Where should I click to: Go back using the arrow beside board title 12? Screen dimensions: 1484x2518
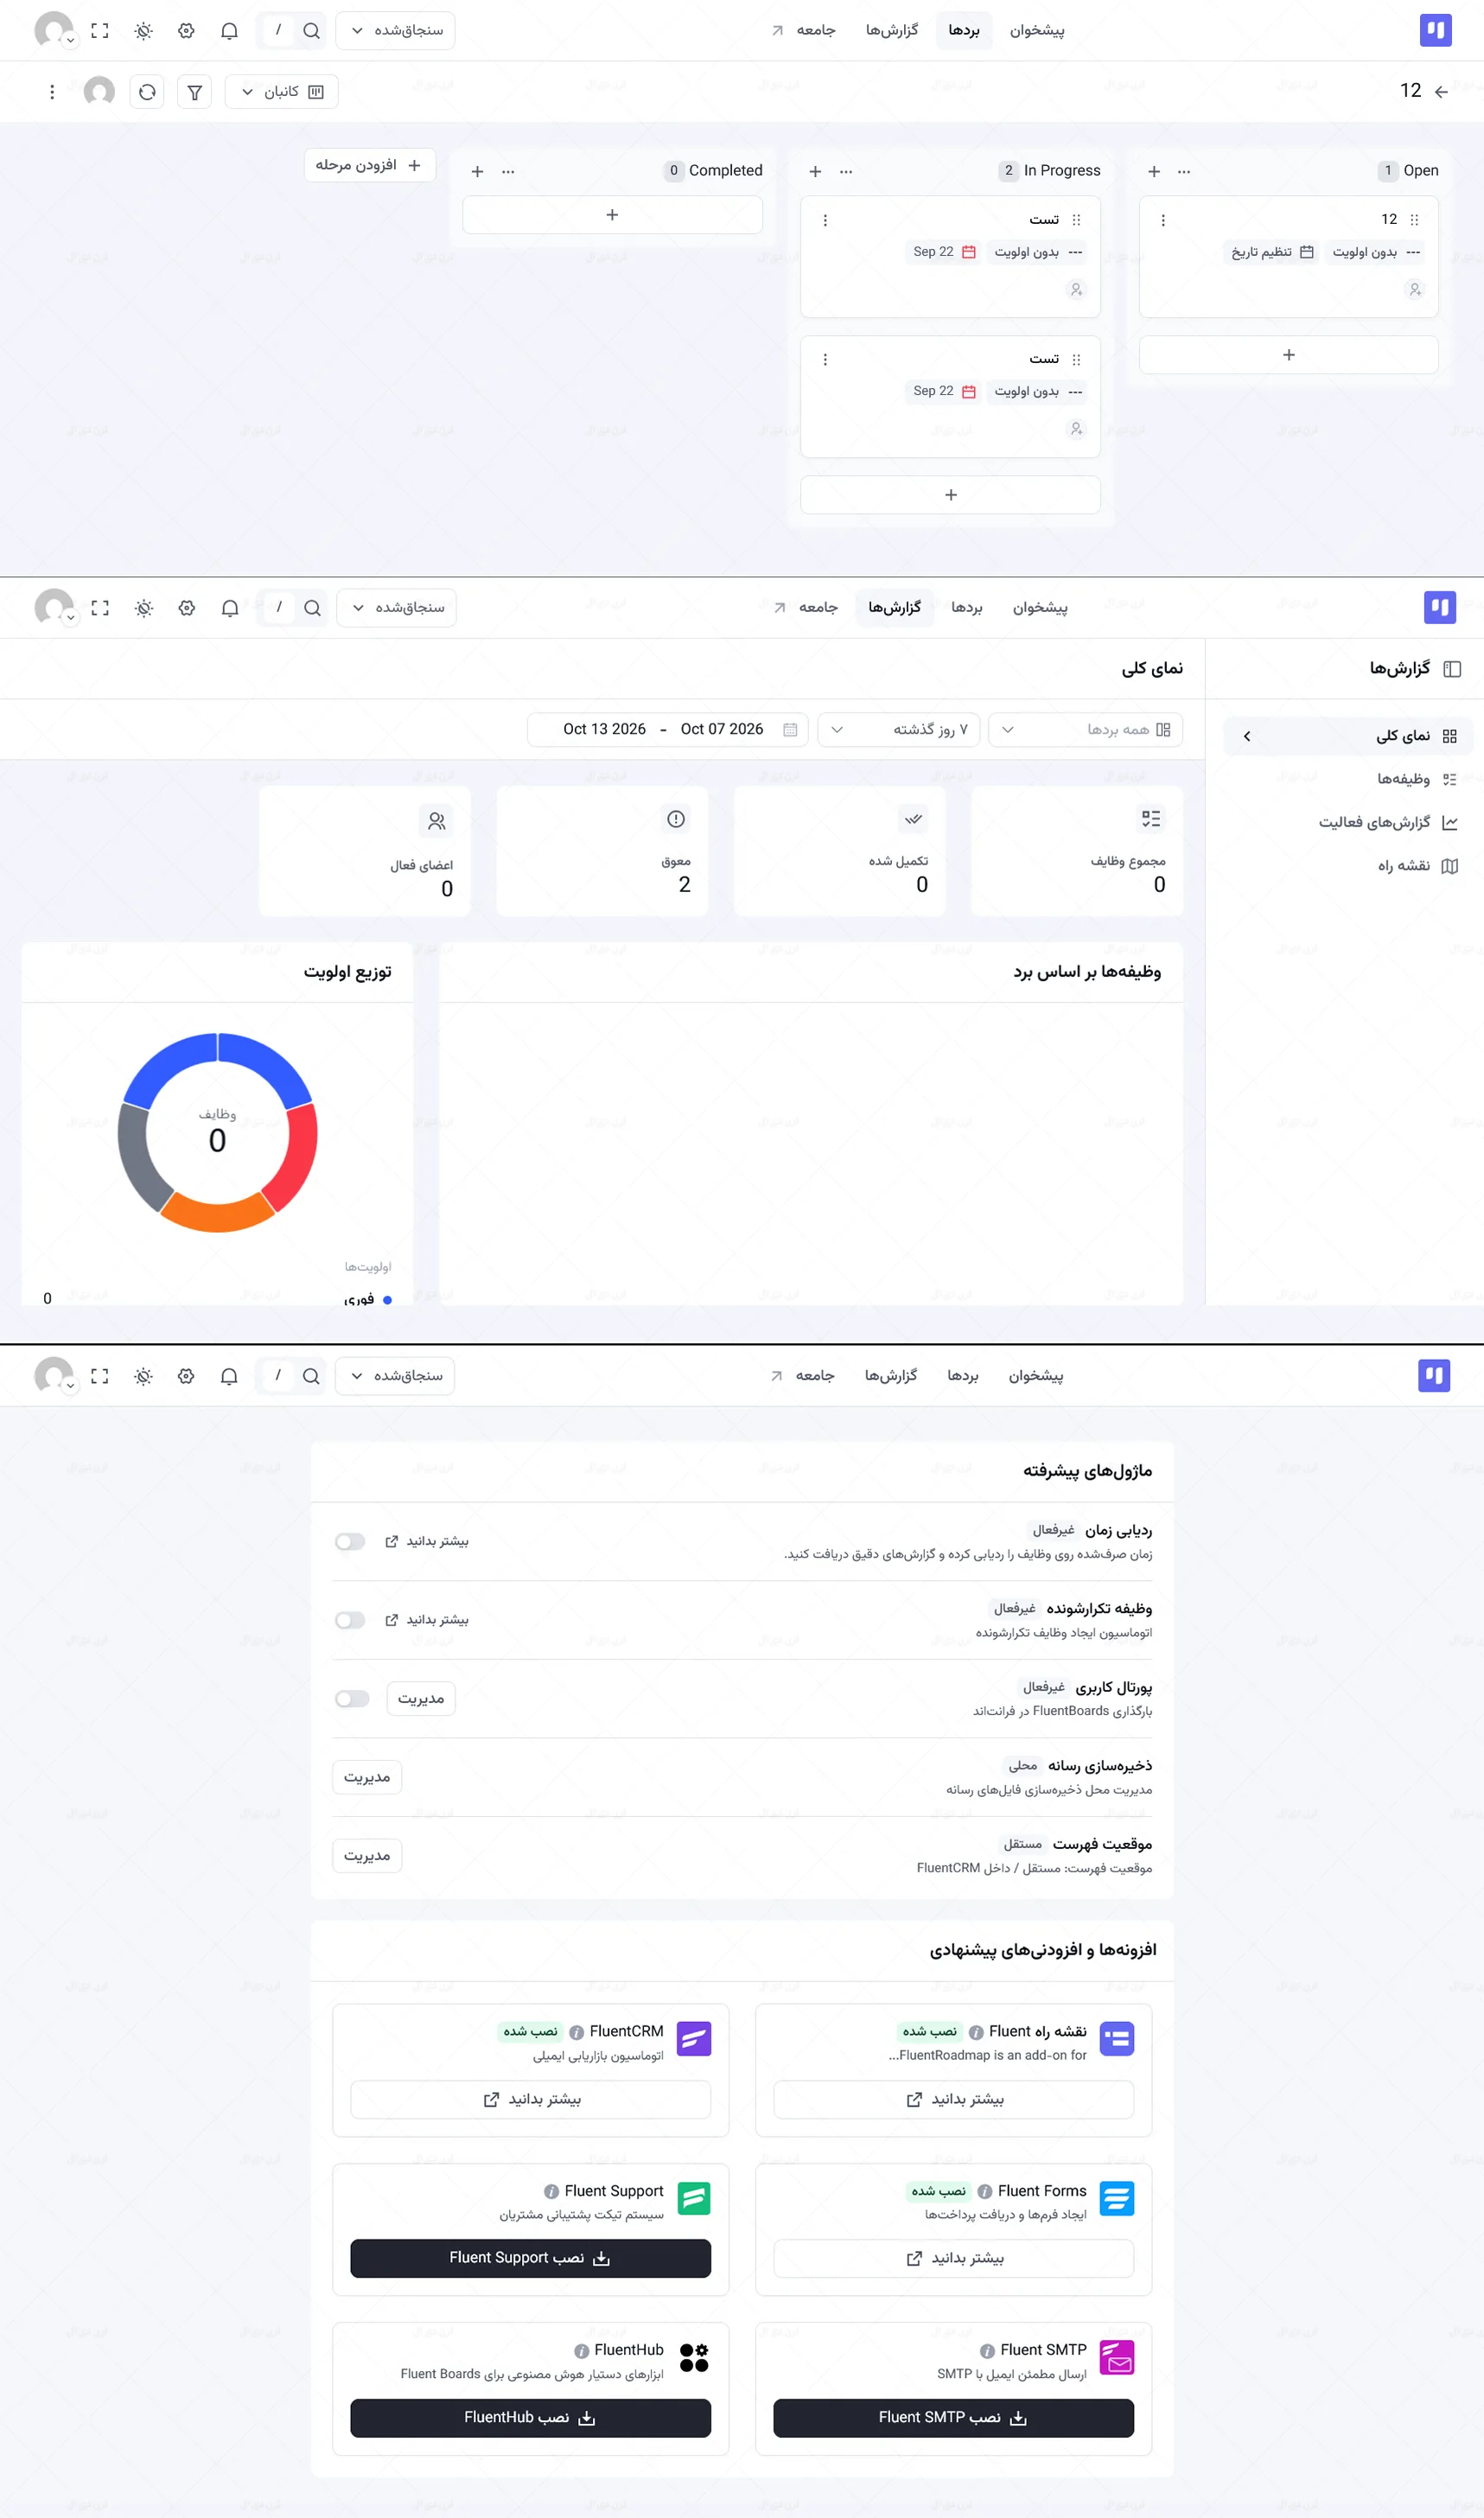(x=1441, y=92)
